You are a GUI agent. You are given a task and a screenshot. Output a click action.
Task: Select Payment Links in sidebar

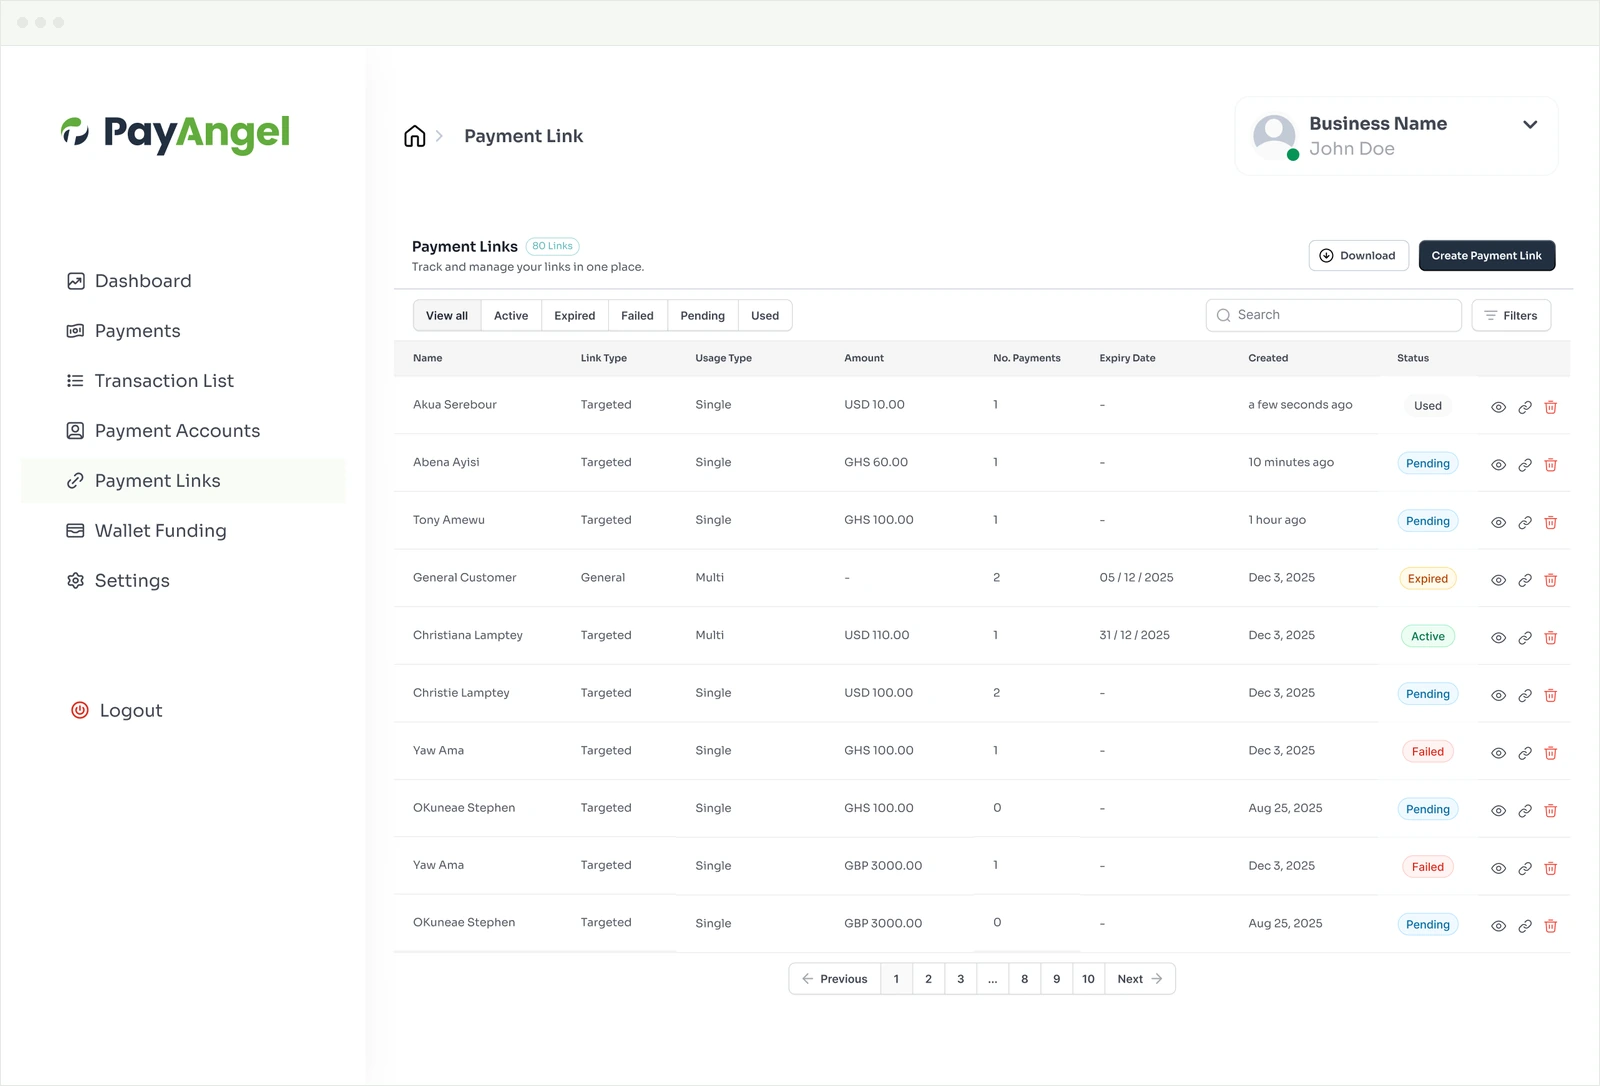coord(184,481)
